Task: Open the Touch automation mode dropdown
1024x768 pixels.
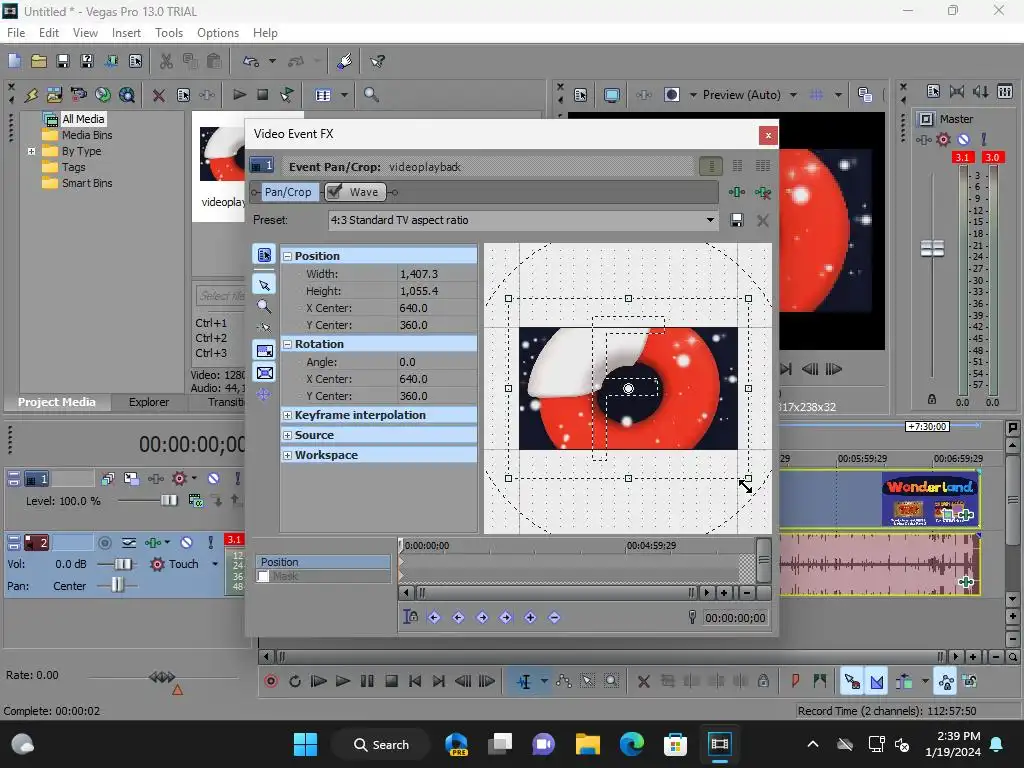Action: [215, 564]
